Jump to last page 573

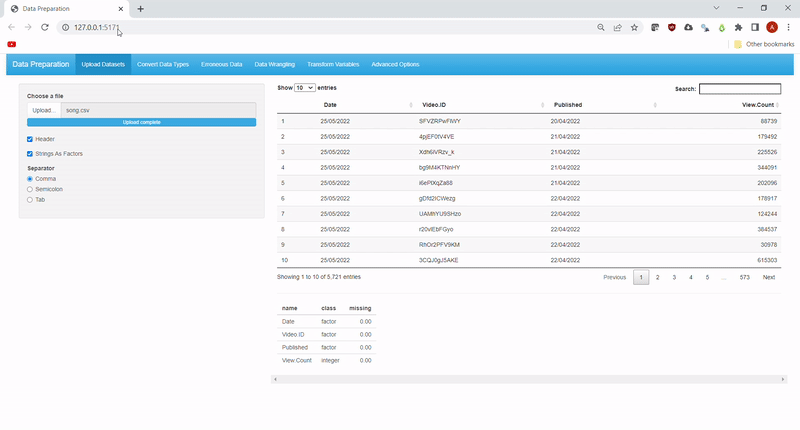tap(745, 277)
